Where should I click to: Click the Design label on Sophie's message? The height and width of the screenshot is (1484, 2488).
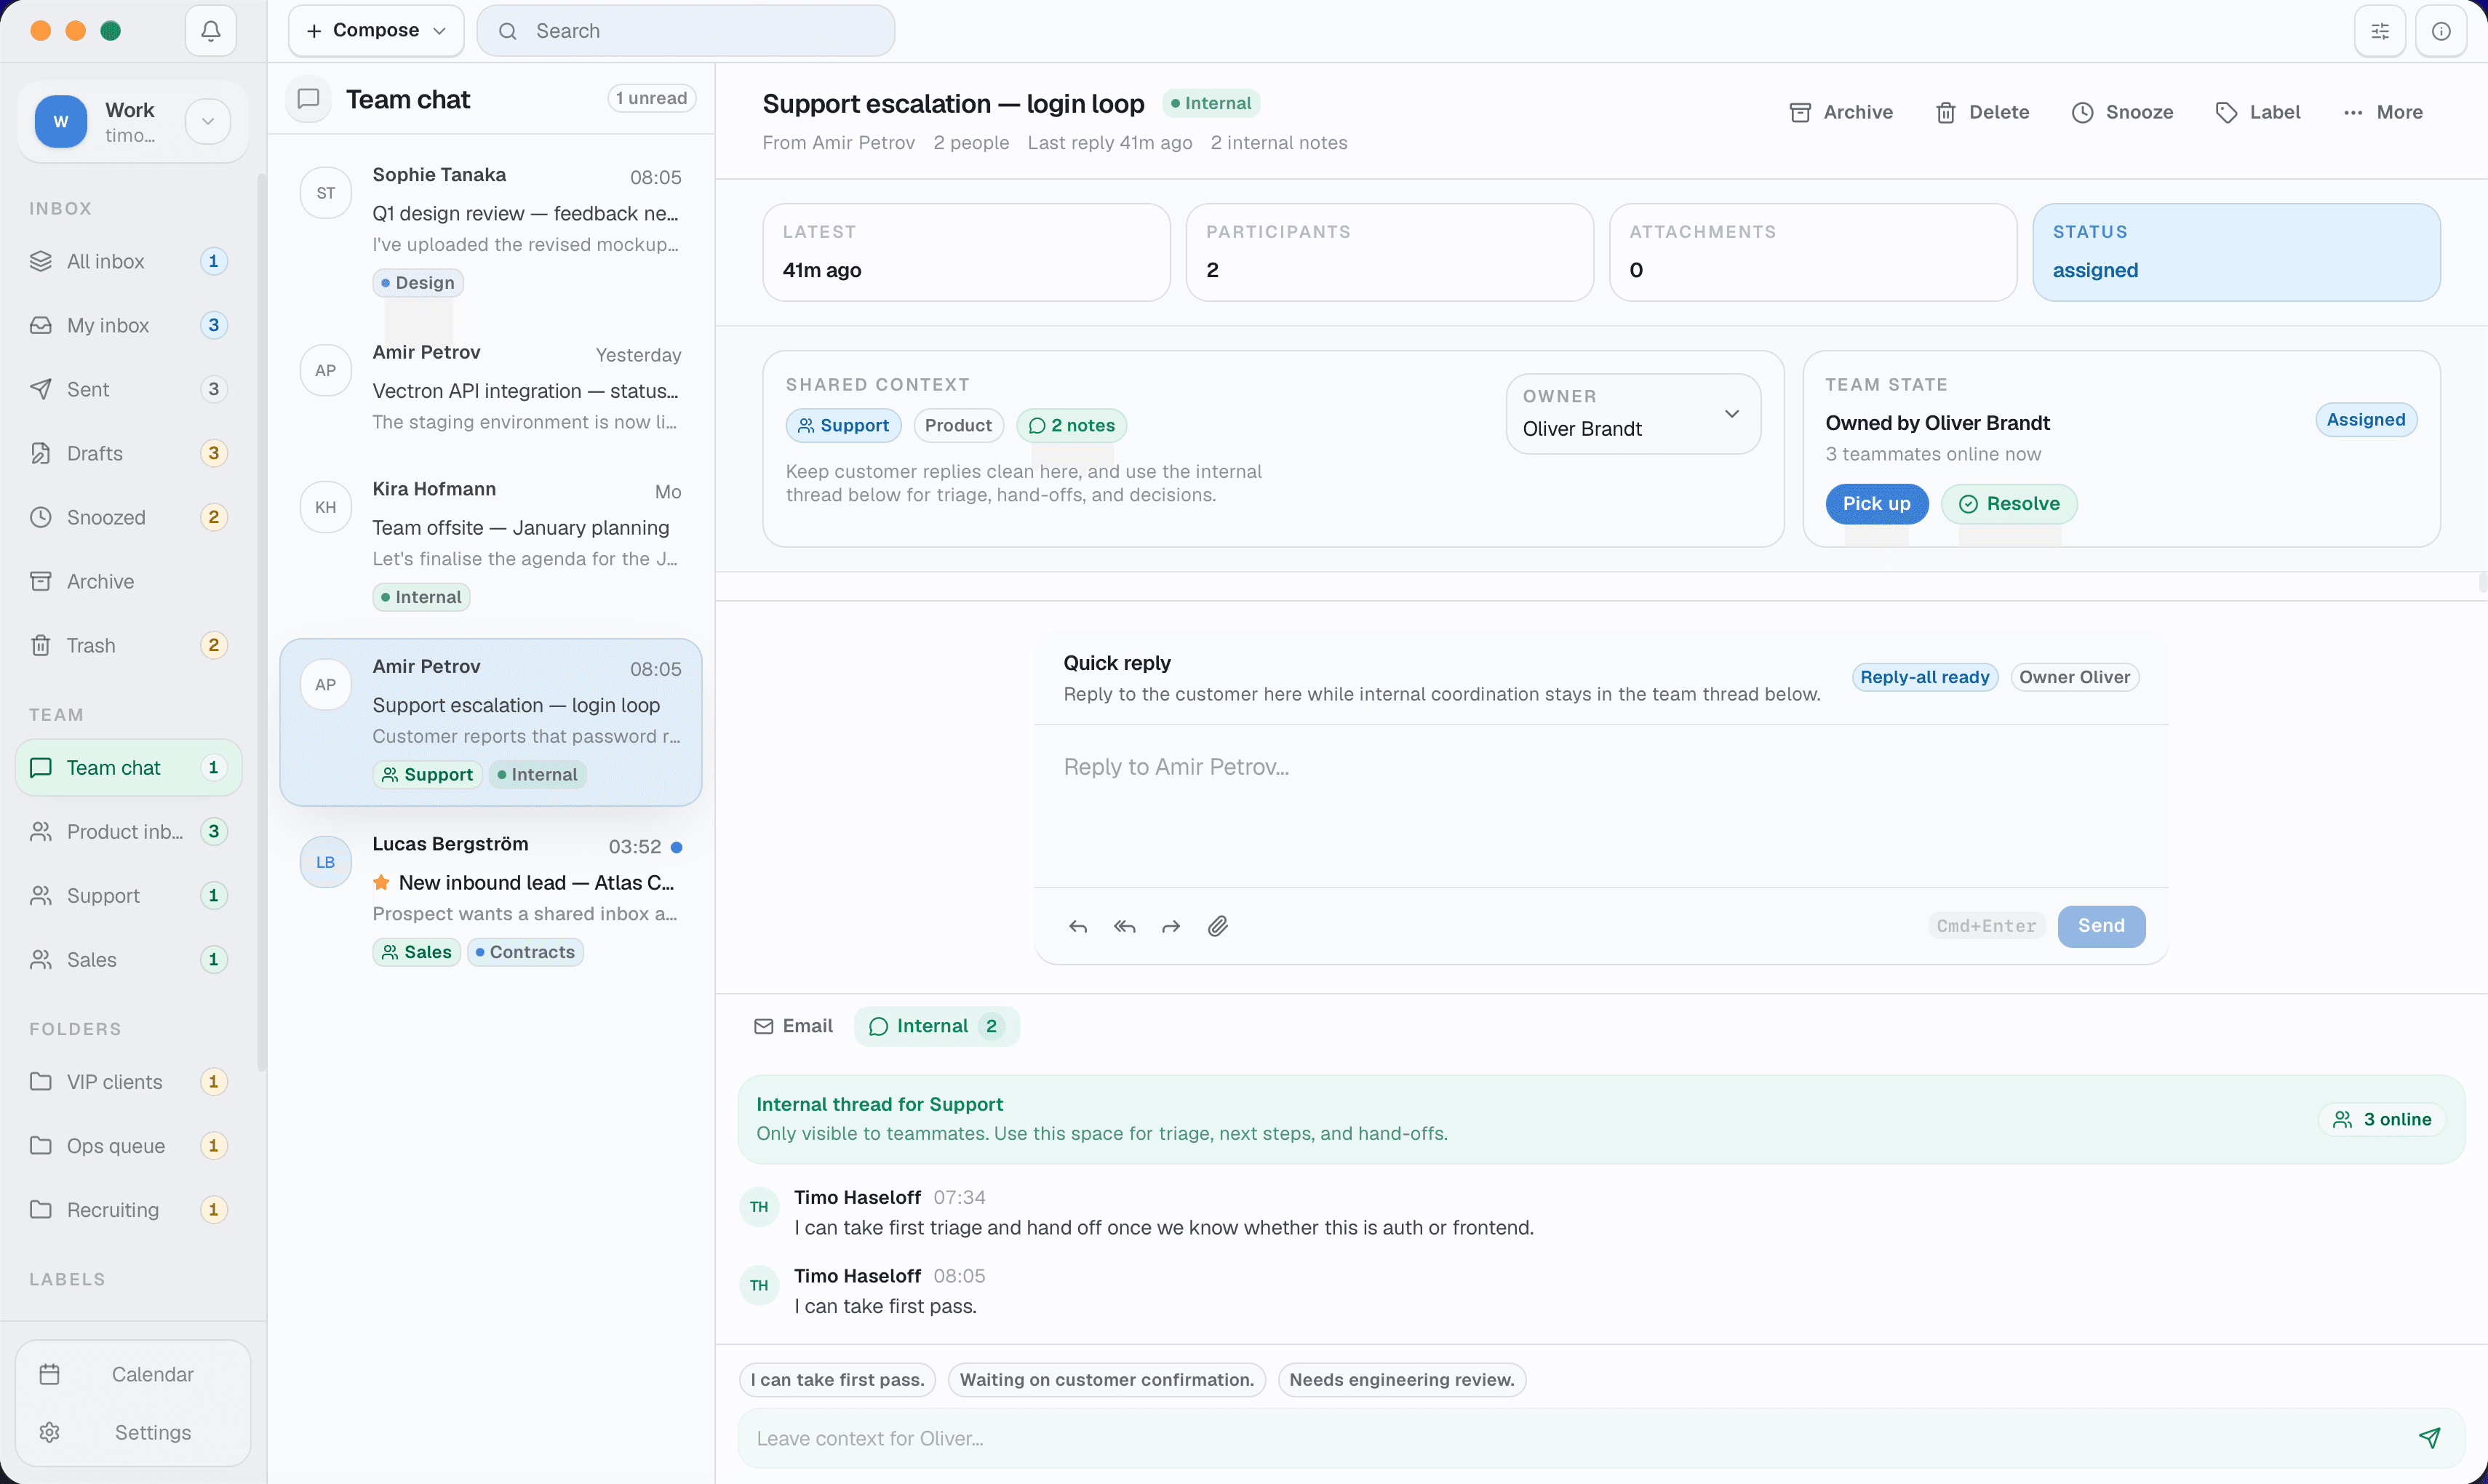417,282
